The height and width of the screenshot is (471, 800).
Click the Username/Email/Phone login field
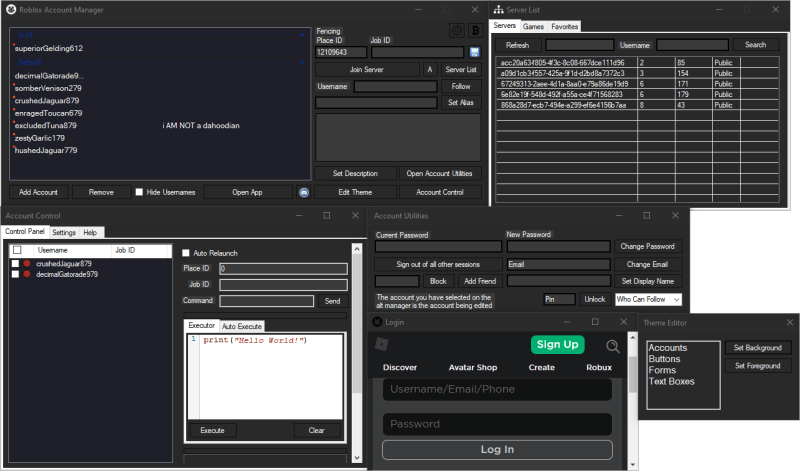pyautogui.click(x=497, y=389)
